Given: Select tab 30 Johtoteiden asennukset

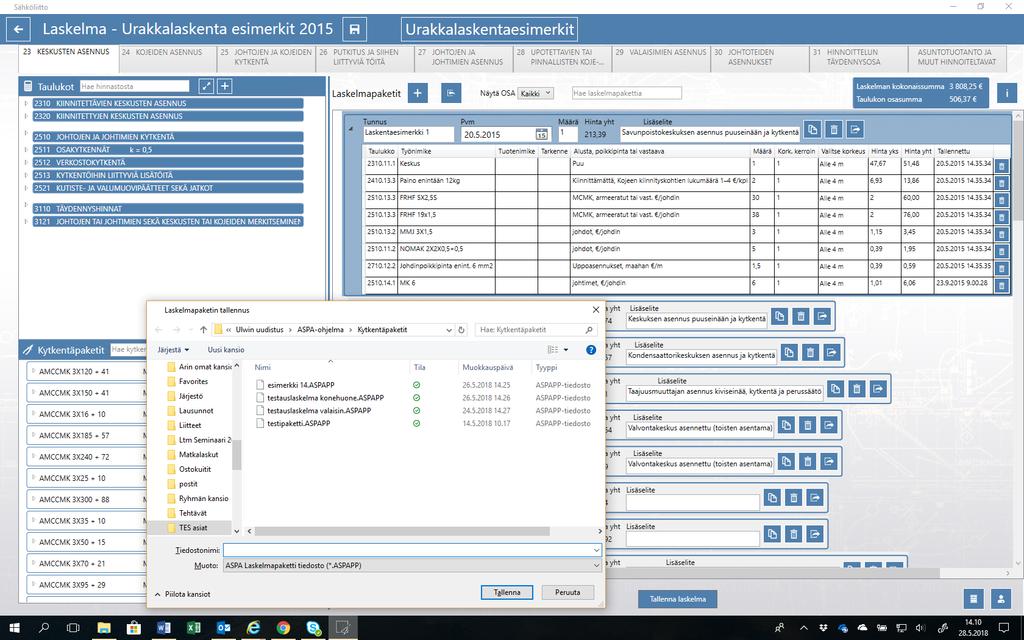Looking at the screenshot, I should [760, 59].
